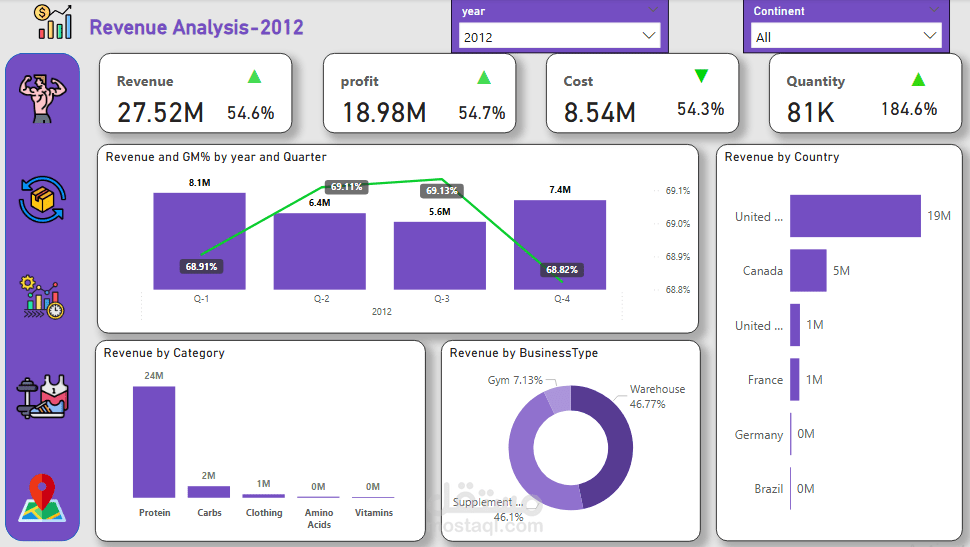Click the 68.91% GM data label
Image resolution: width=970 pixels, height=547 pixels.
[202, 267]
